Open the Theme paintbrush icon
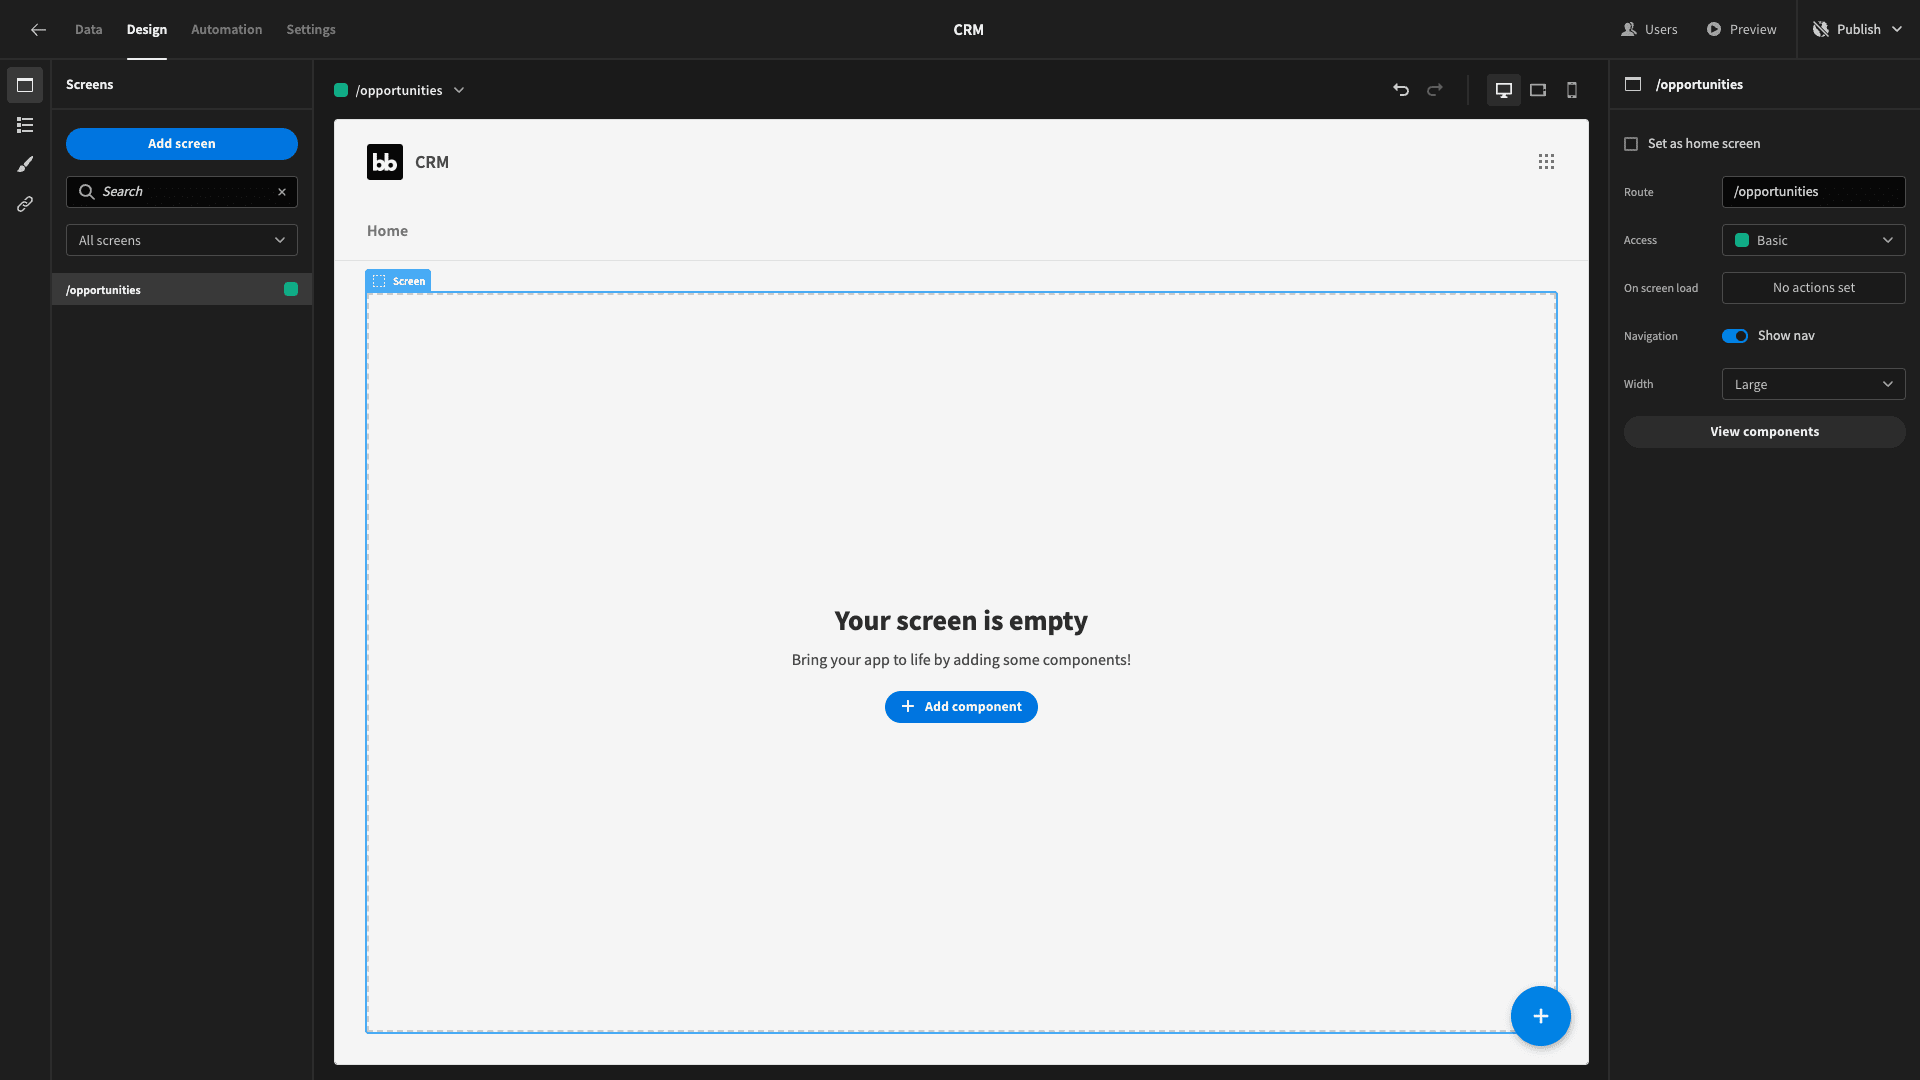 point(25,164)
